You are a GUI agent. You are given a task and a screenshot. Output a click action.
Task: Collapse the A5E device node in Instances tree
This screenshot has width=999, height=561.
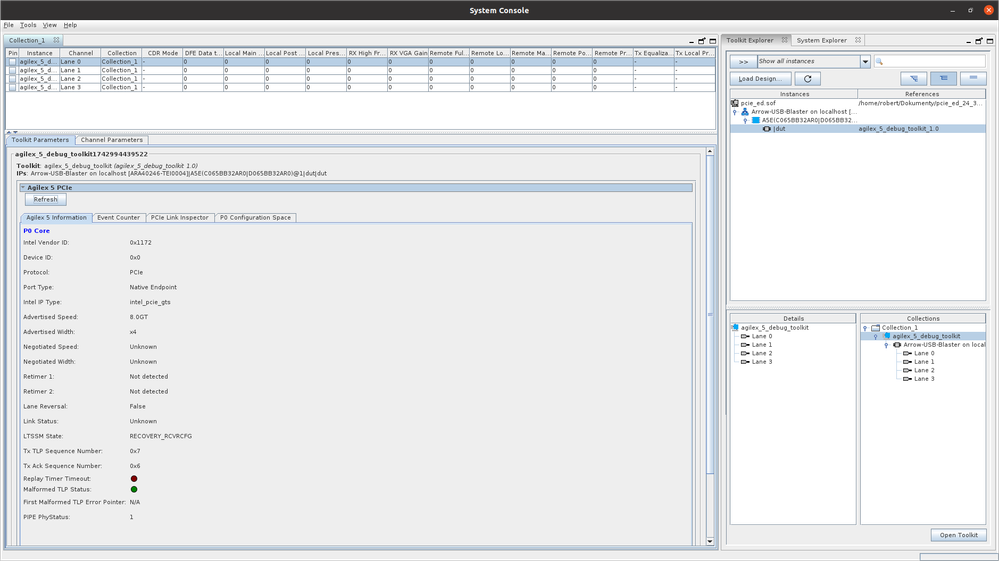click(x=745, y=120)
